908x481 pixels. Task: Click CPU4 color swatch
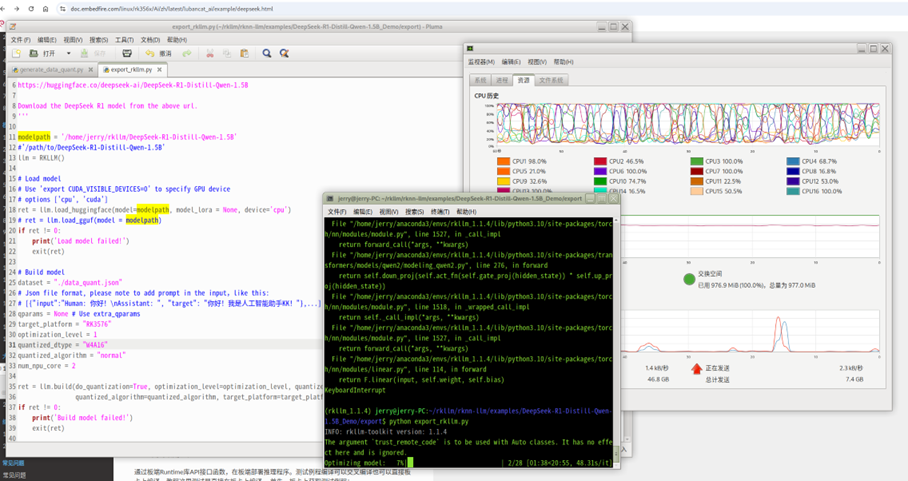pos(793,161)
